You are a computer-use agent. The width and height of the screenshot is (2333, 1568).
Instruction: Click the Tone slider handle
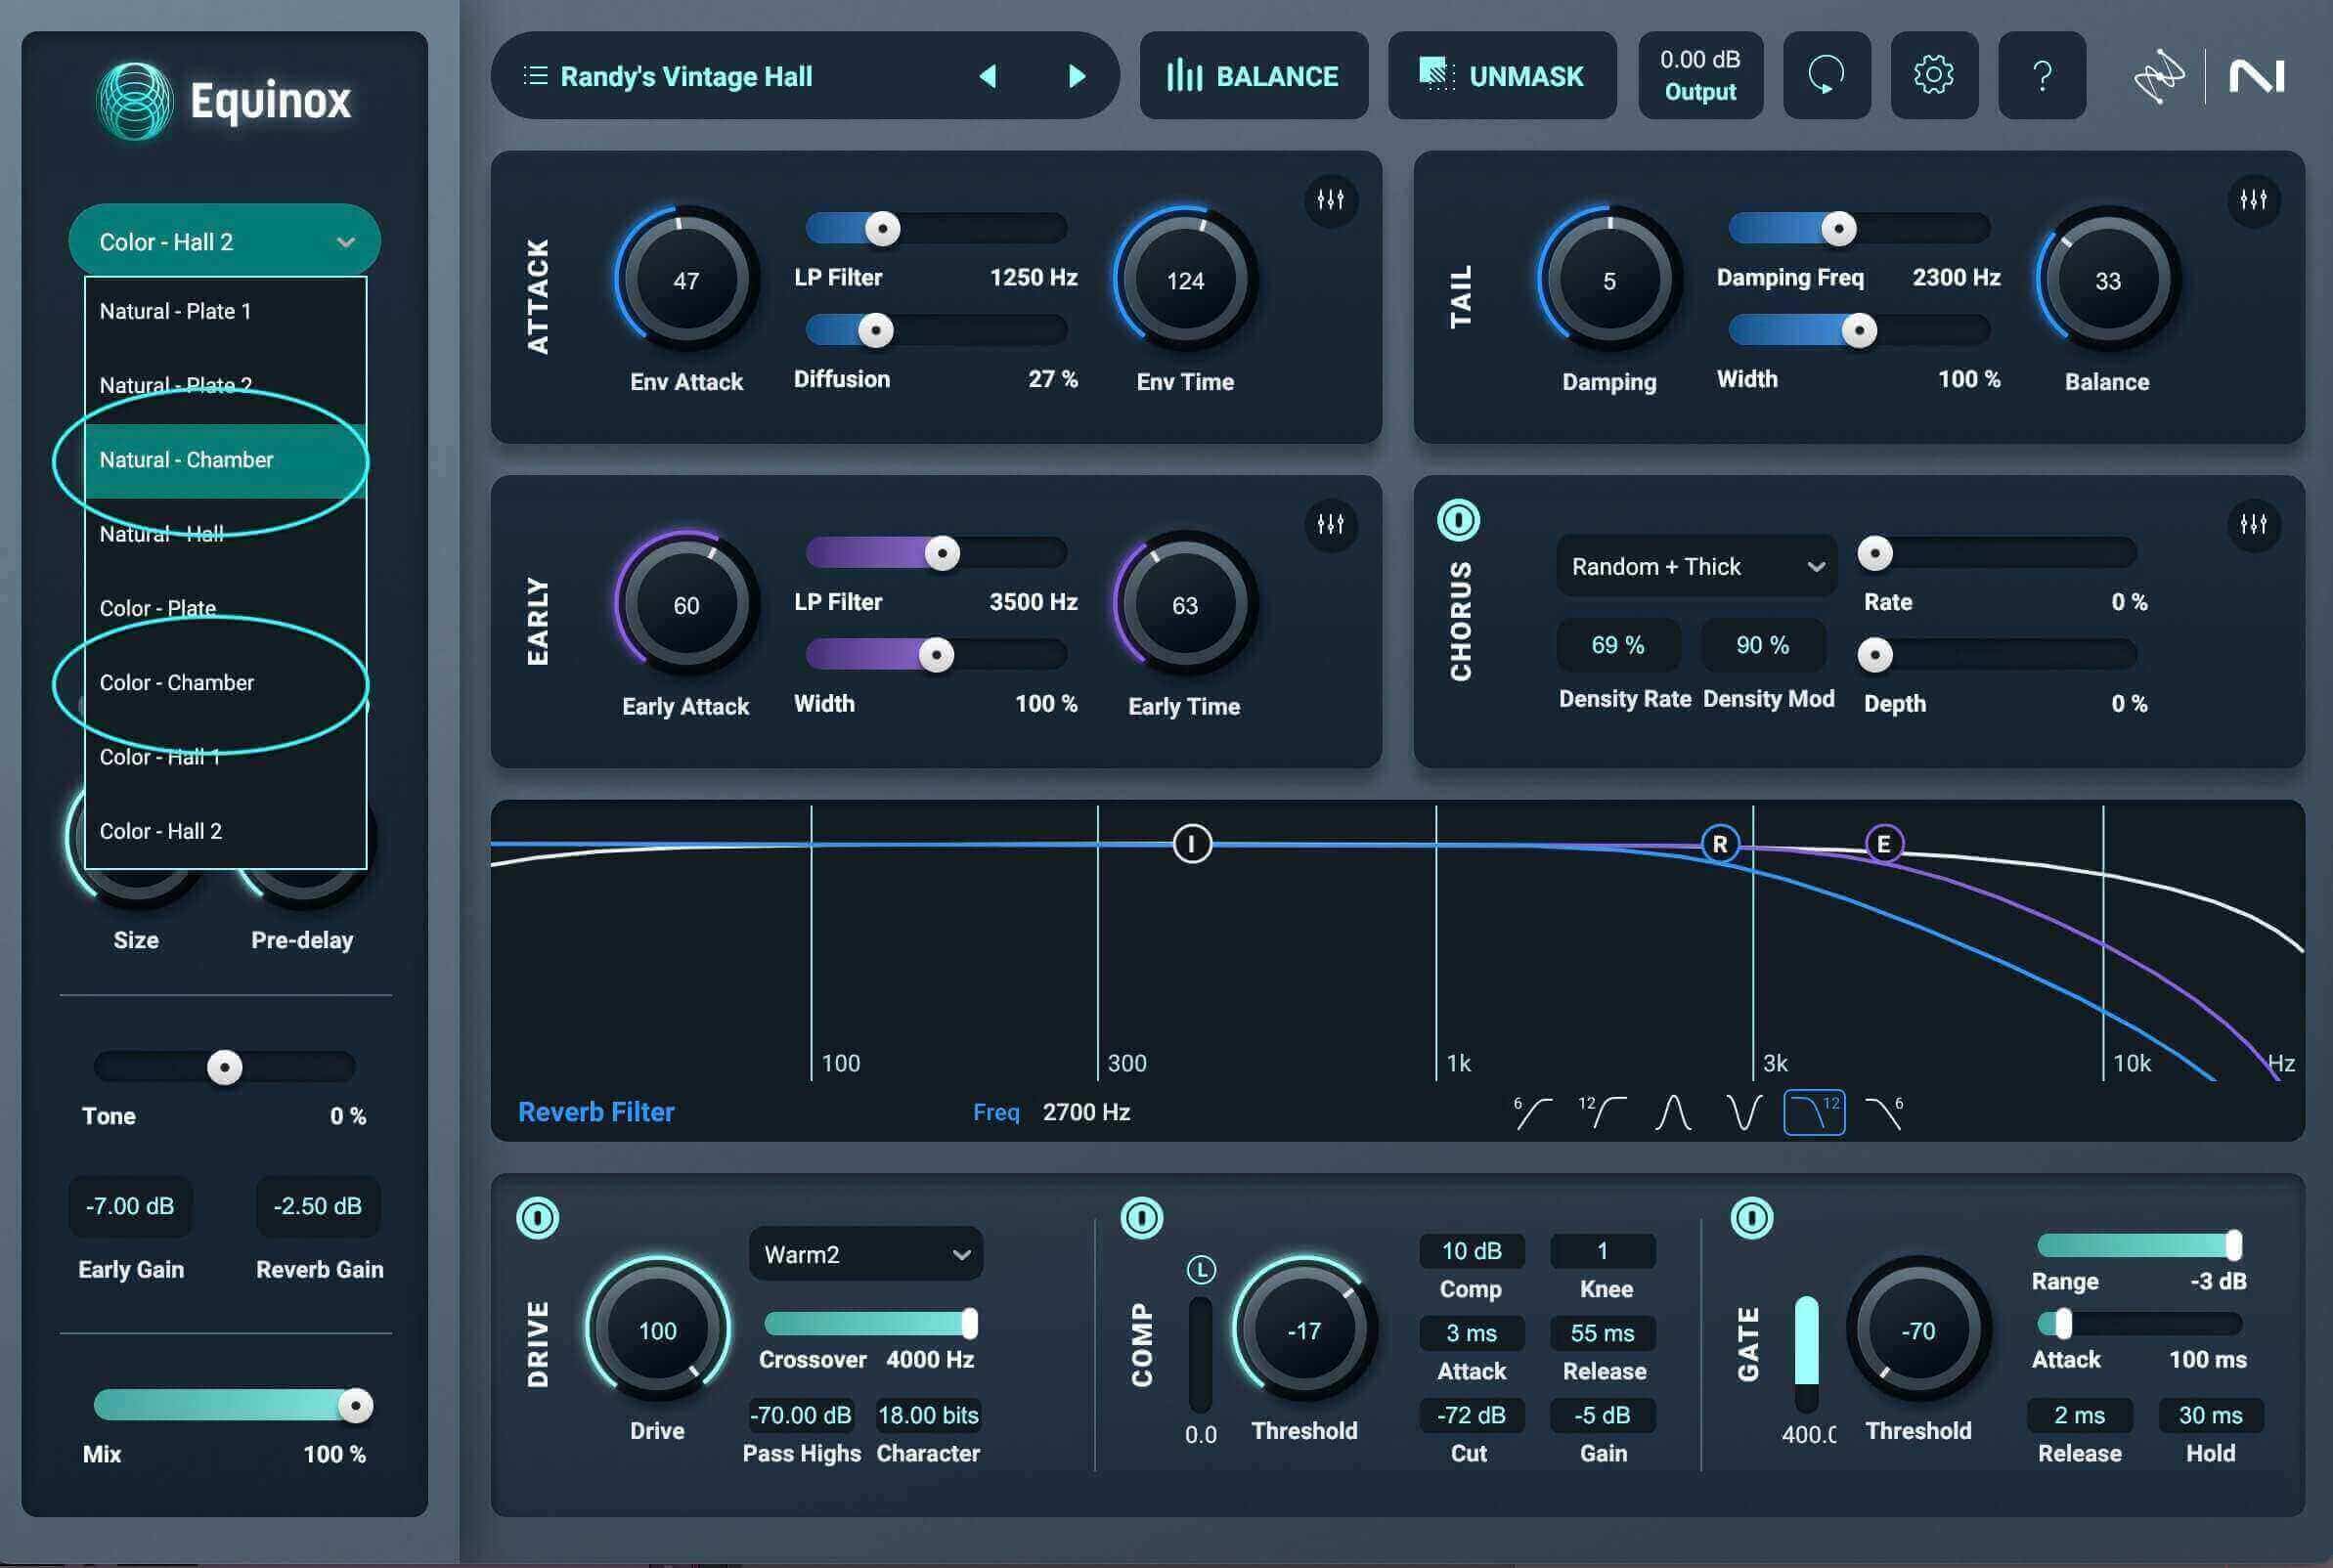[224, 1068]
